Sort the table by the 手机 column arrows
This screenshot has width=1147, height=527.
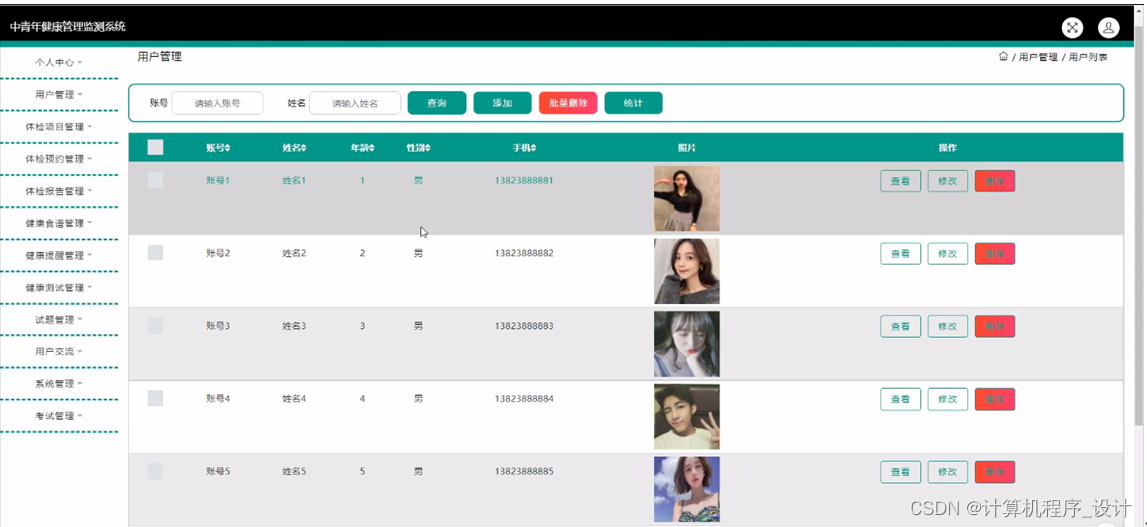(534, 148)
